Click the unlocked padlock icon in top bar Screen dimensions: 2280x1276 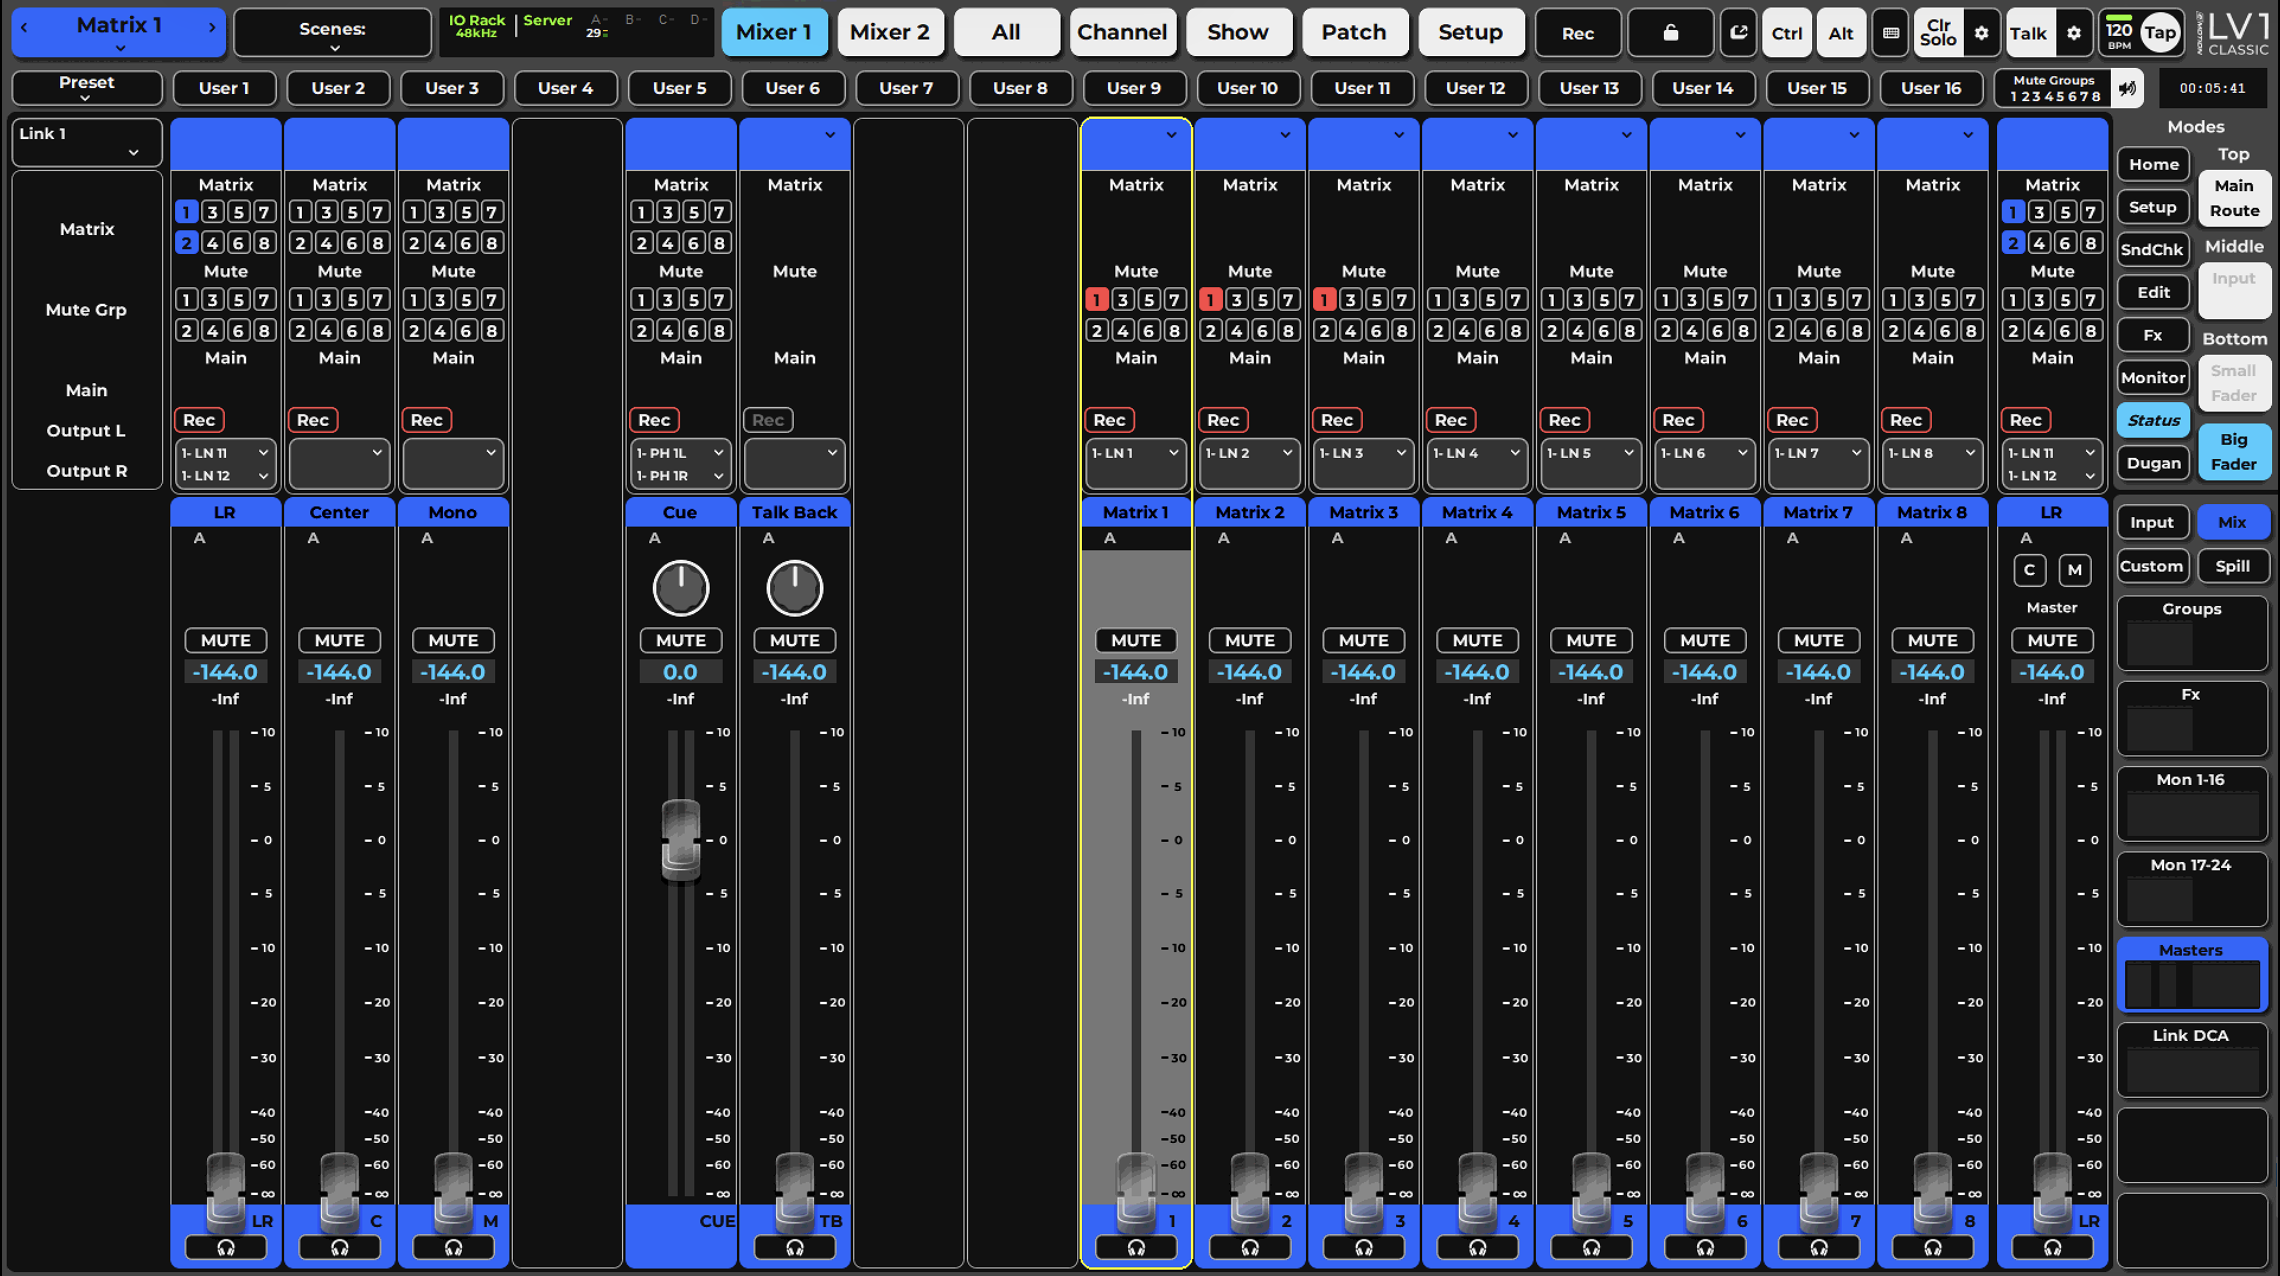click(1670, 33)
